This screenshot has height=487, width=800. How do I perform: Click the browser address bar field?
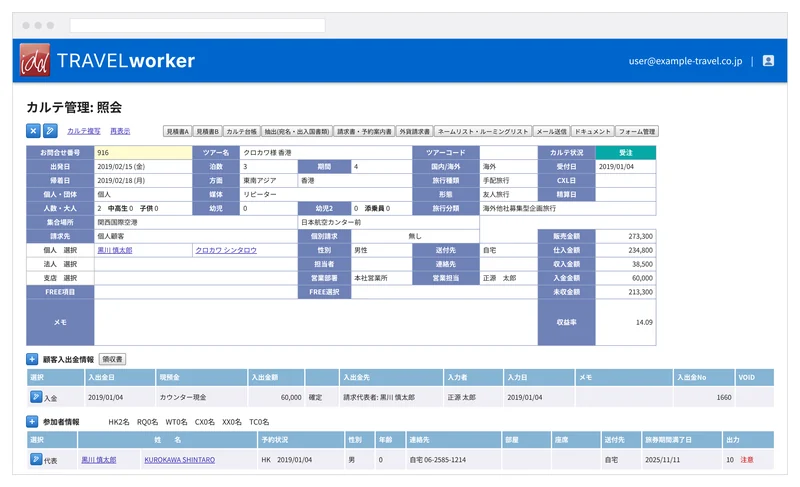click(x=197, y=25)
